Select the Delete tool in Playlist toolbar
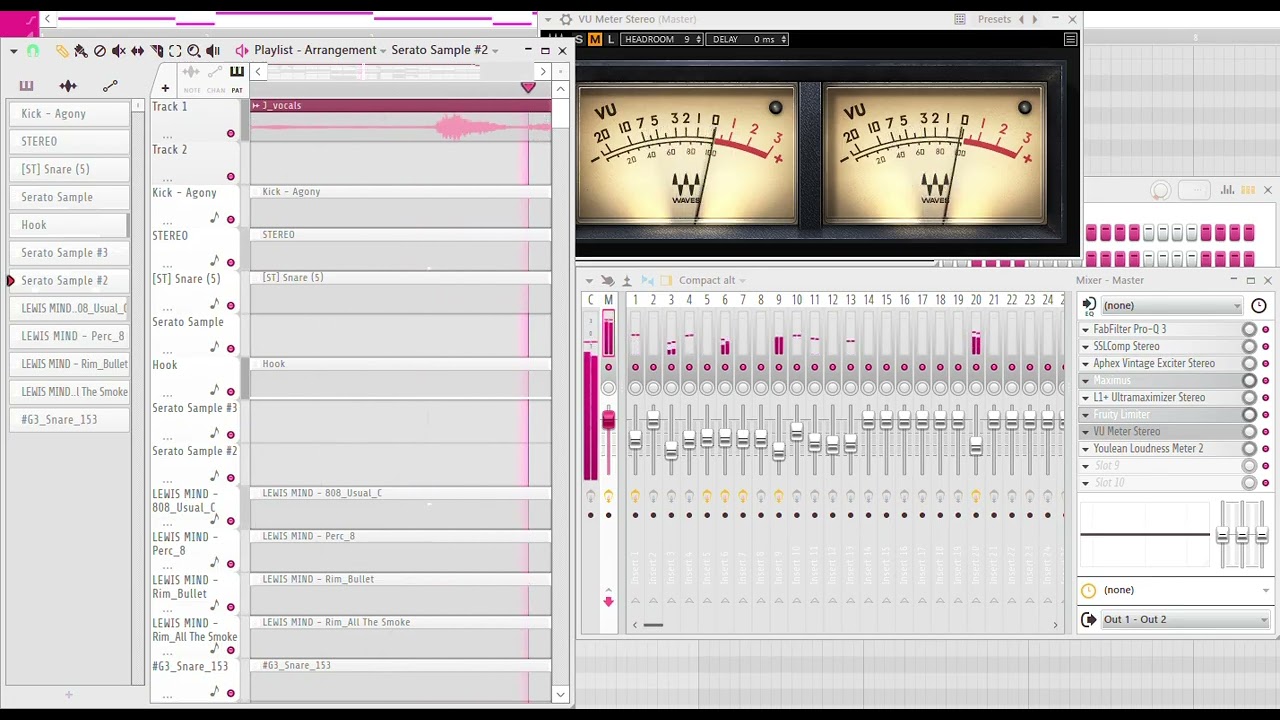 (x=100, y=50)
